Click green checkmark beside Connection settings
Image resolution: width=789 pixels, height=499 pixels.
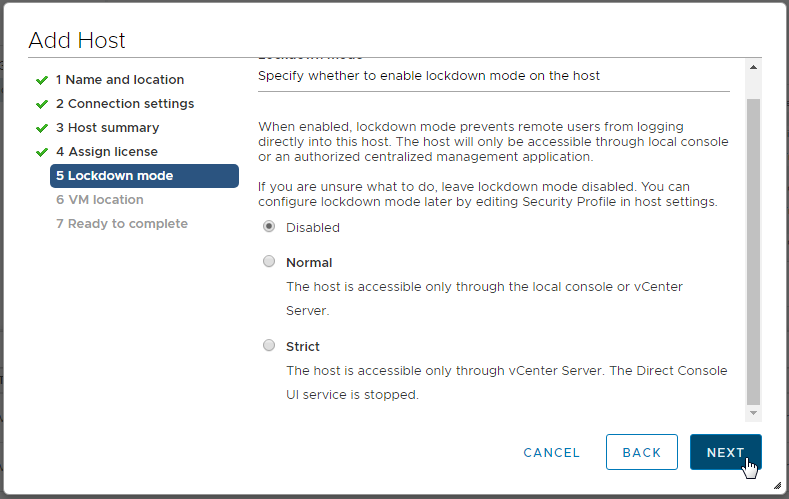(42, 104)
